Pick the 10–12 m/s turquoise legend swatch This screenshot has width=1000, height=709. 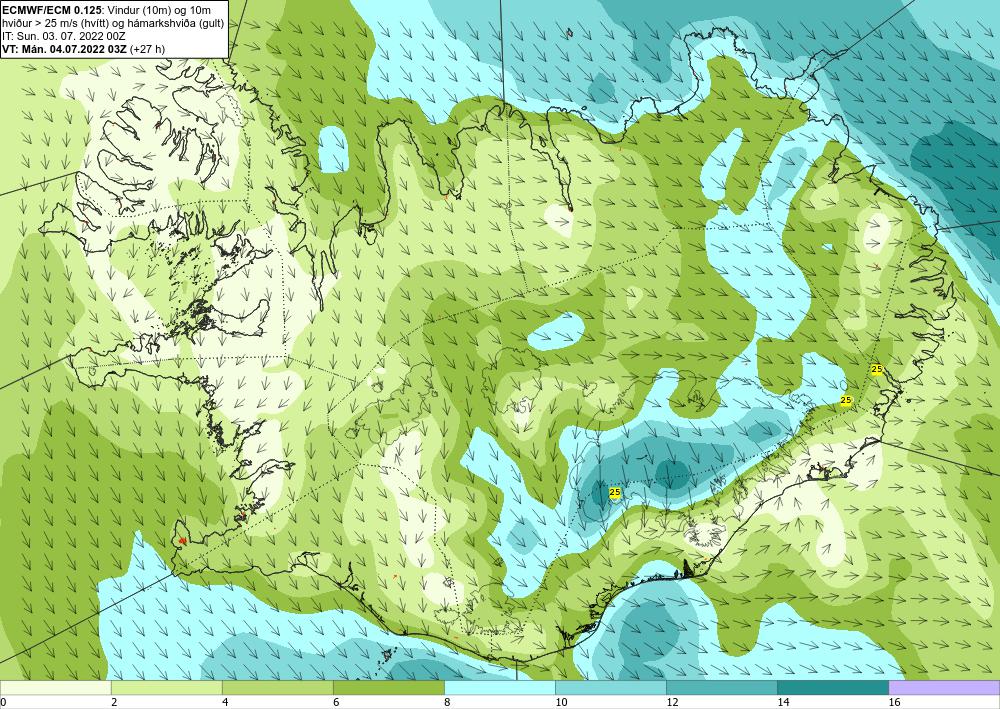coord(610,687)
